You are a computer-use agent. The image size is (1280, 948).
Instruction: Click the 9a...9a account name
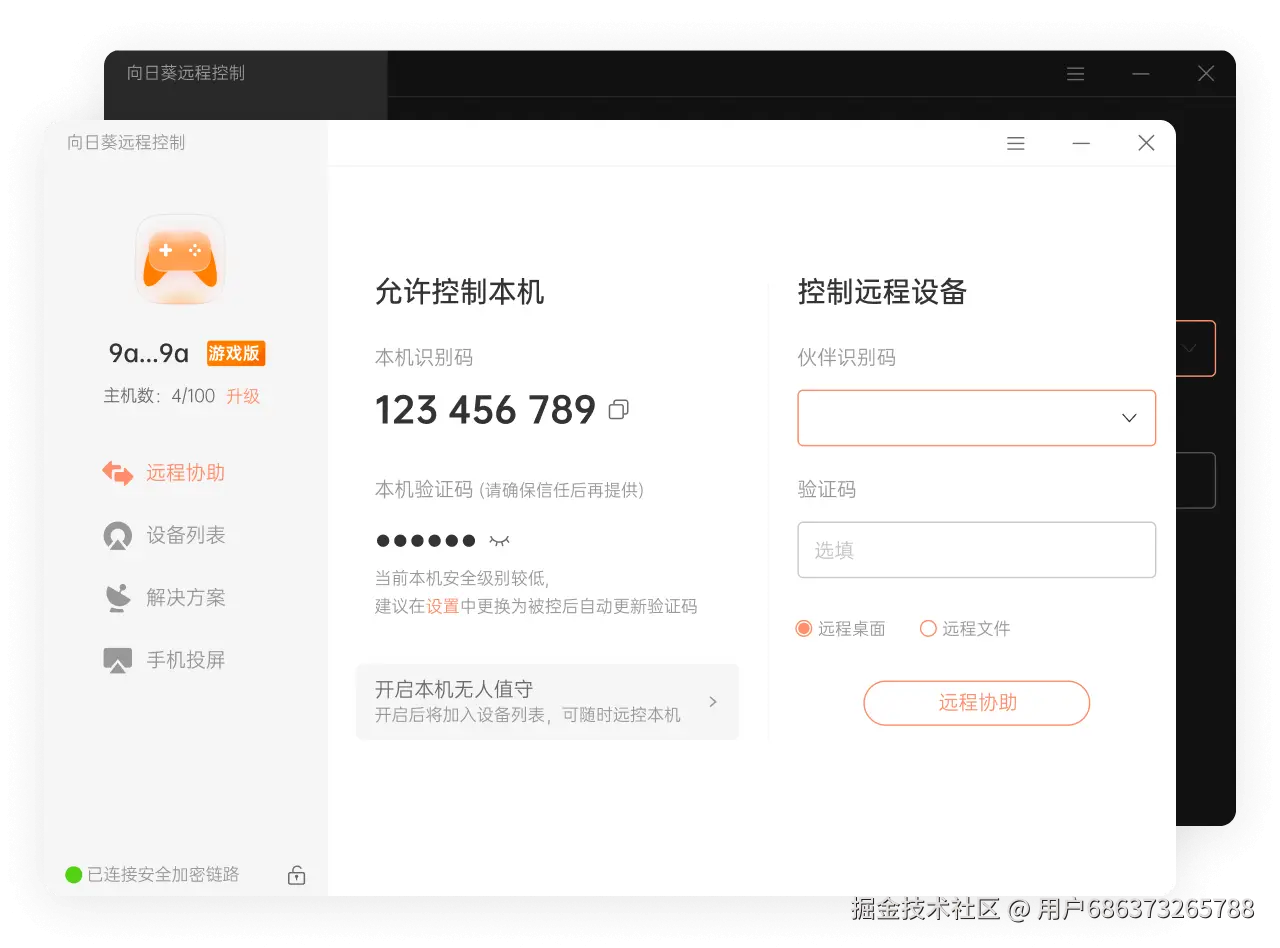pos(149,353)
